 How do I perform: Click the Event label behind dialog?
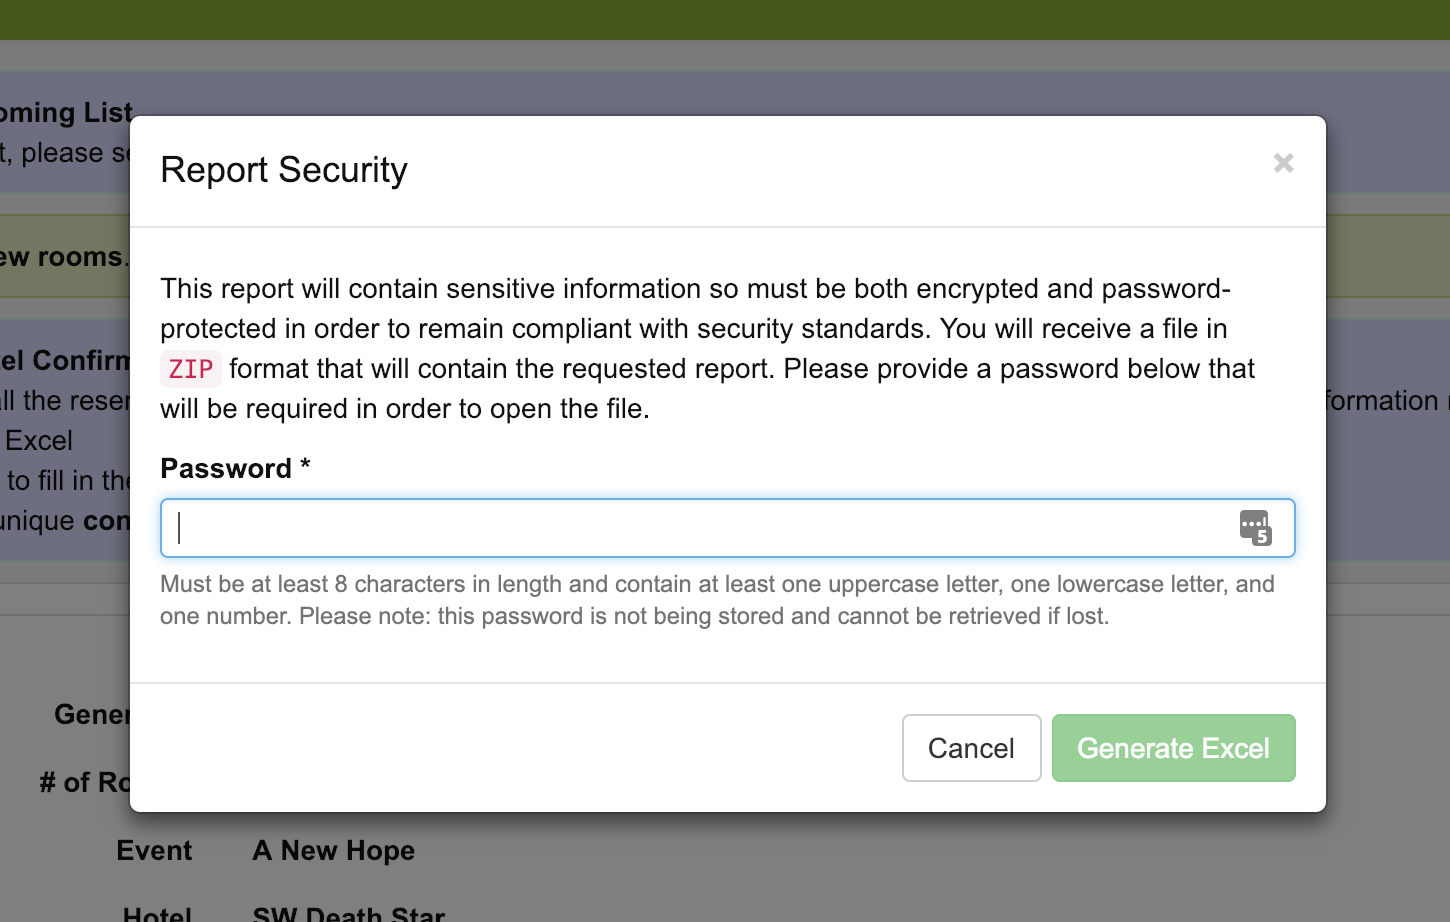point(154,850)
